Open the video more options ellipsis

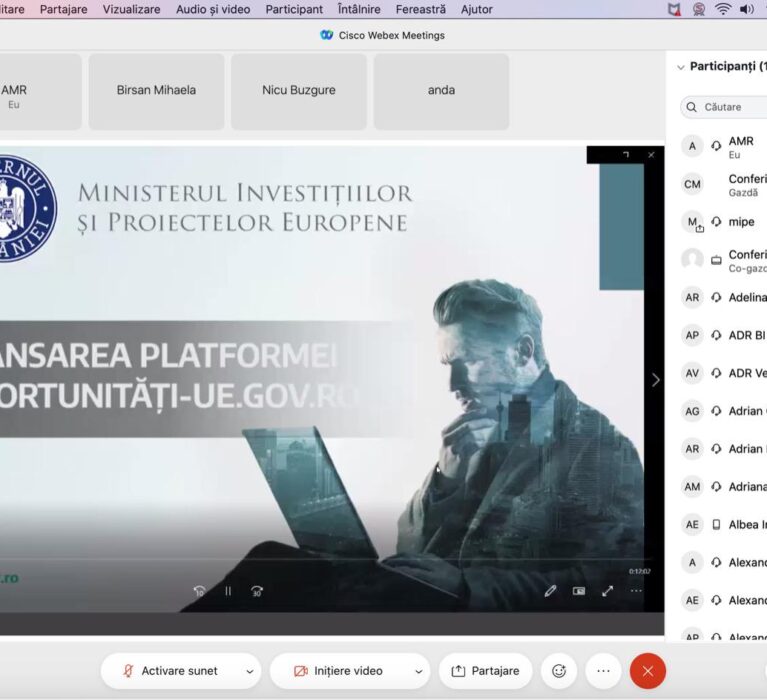coord(636,591)
